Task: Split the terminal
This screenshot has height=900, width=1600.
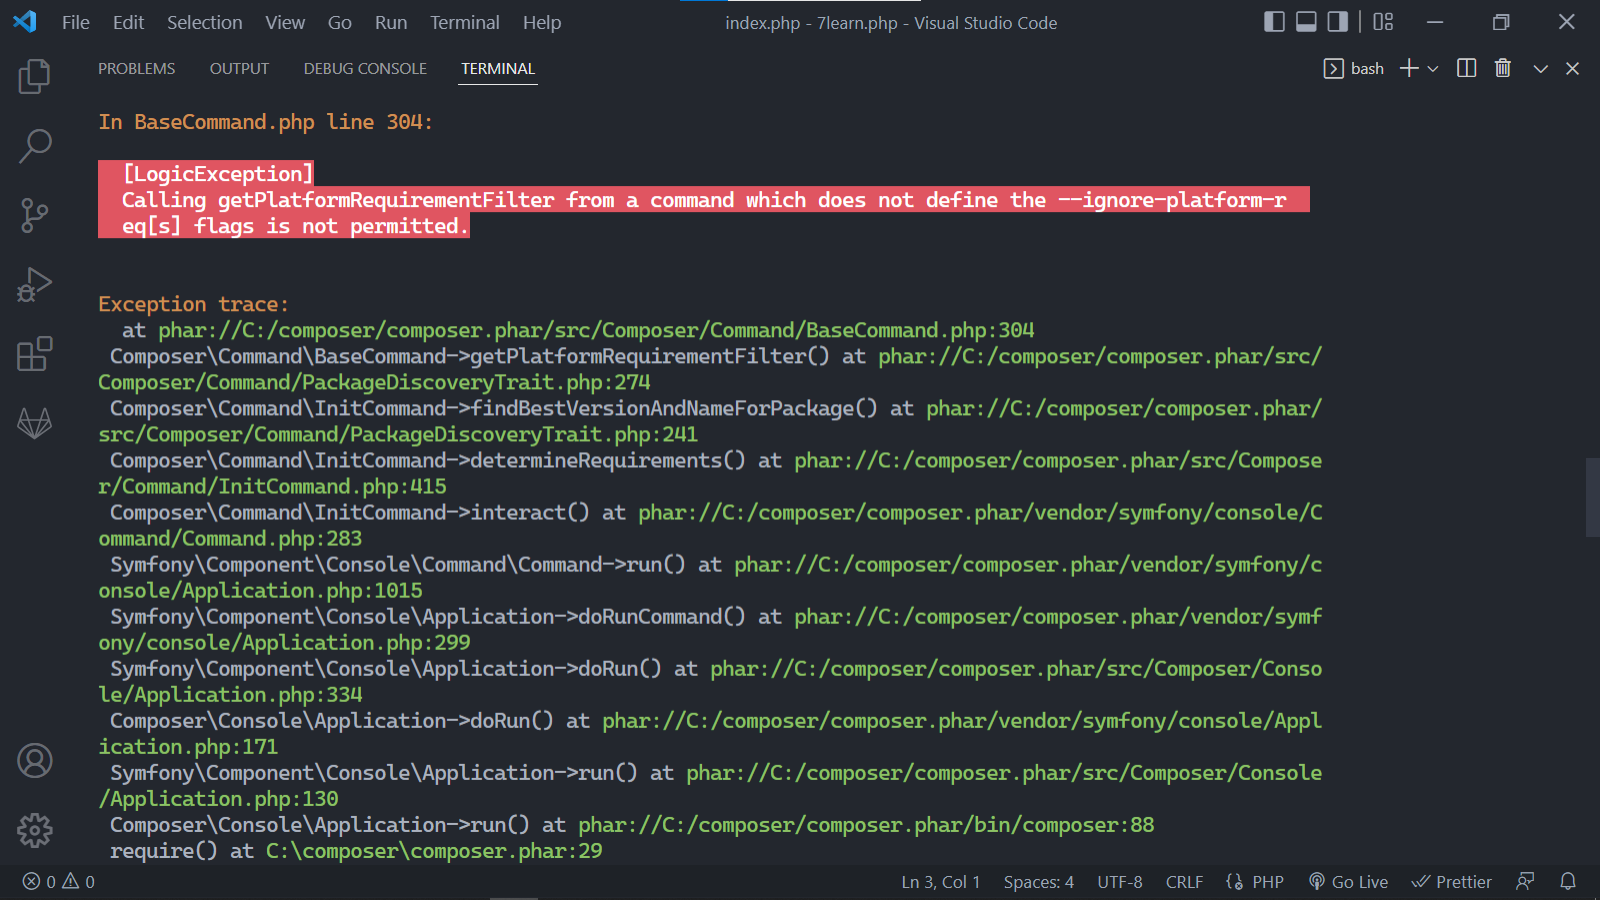Action: pos(1467,68)
